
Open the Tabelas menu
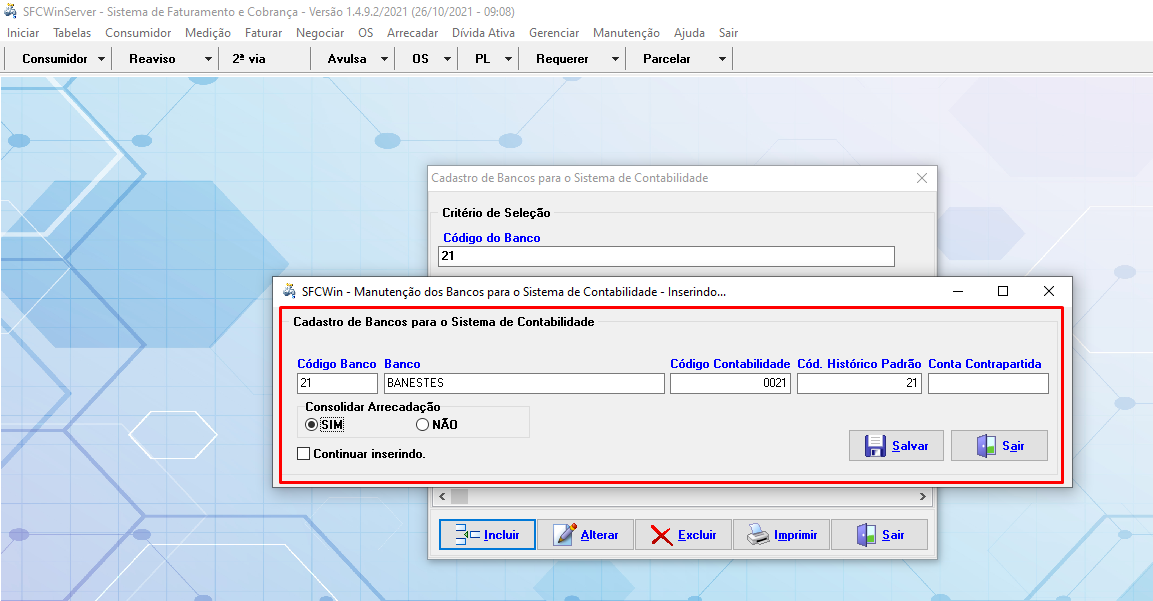pyautogui.click(x=72, y=33)
